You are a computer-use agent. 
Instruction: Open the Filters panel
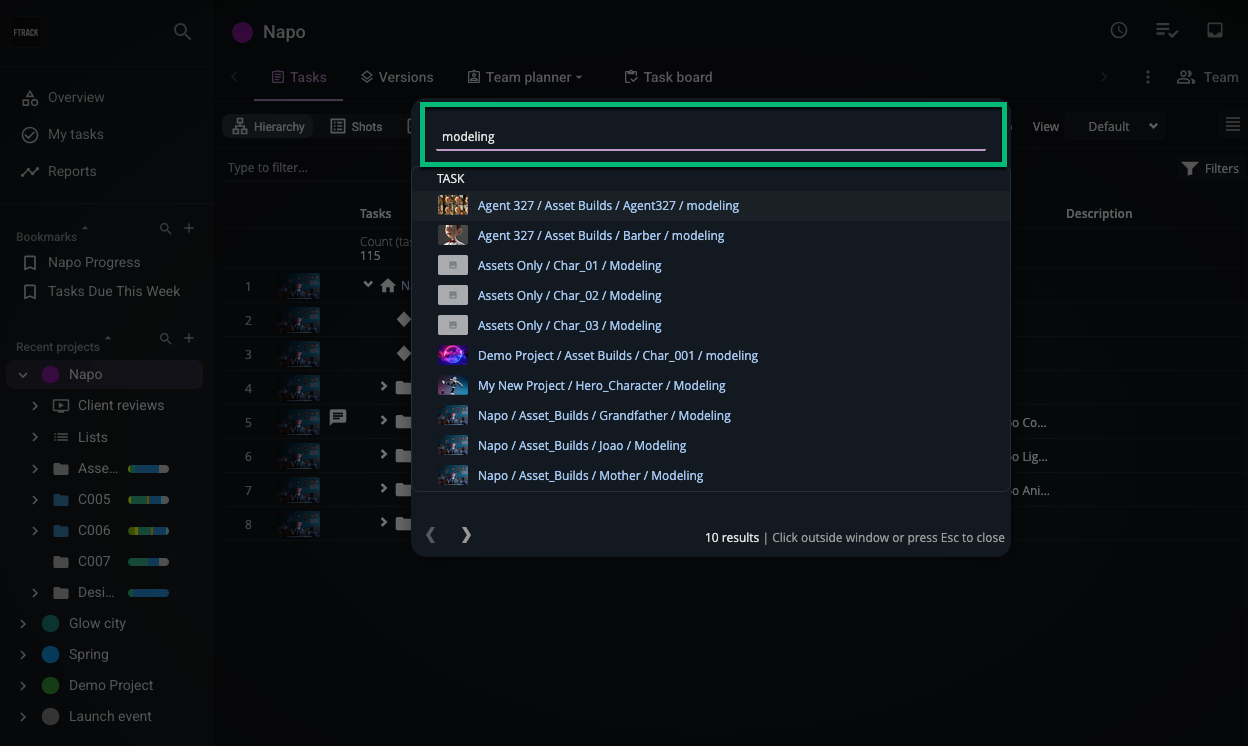(1210, 169)
